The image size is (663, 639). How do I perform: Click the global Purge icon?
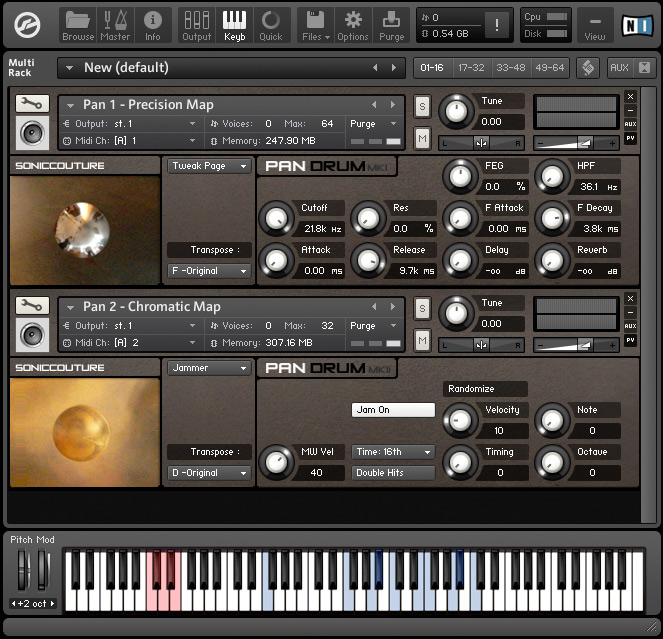point(391,25)
